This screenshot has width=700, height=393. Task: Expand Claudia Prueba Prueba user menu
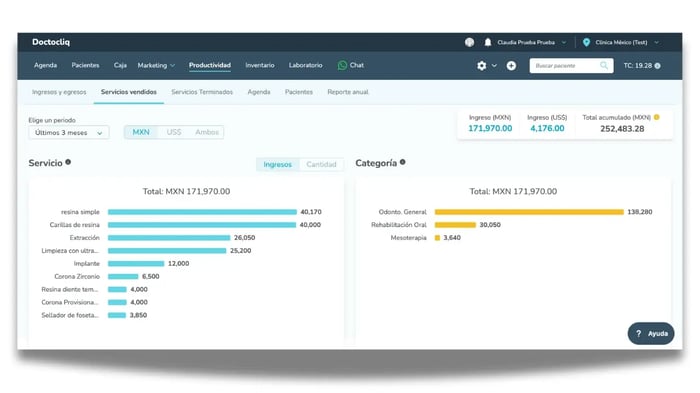coord(531,42)
